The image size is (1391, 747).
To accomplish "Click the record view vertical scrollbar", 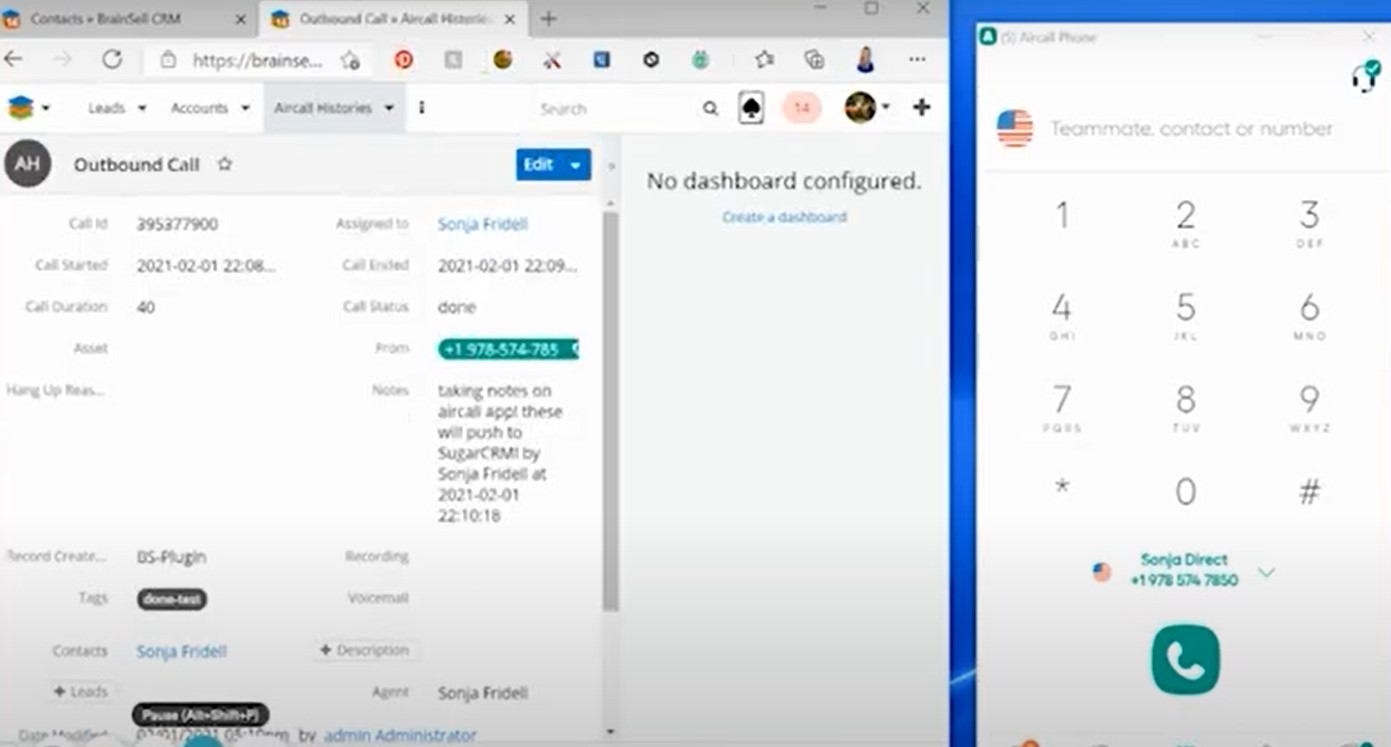I will [610, 410].
